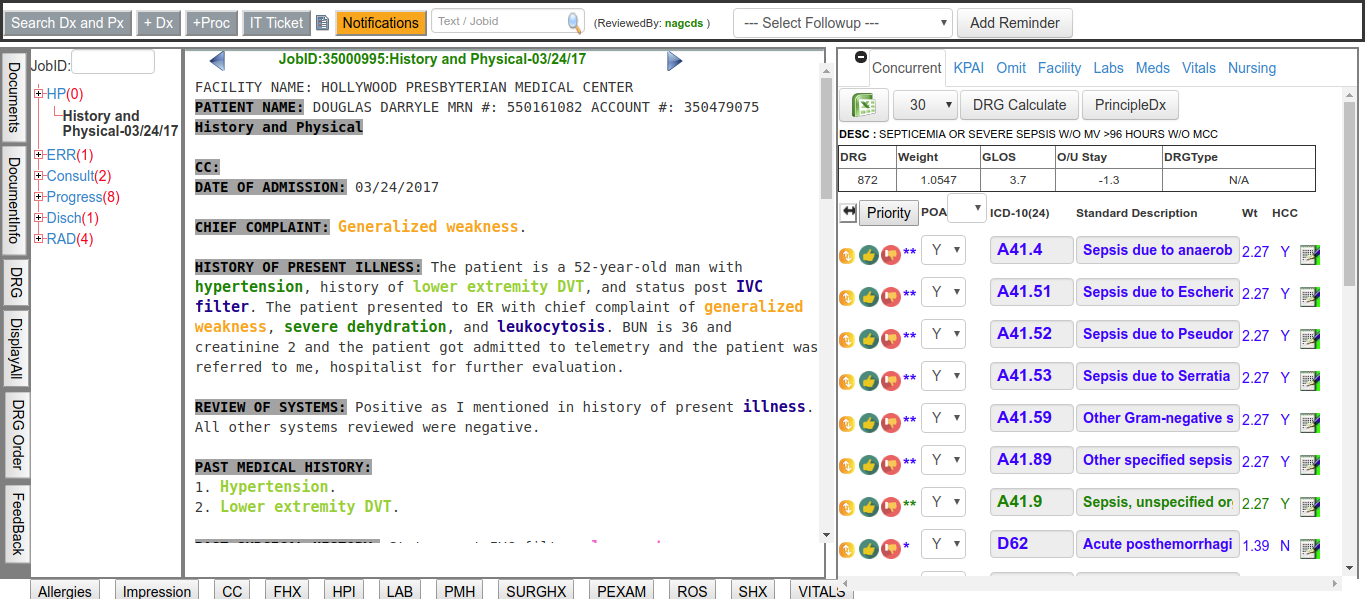1365x599 pixels.
Task: Click the document icon beside IT Ticket
Action: tap(321, 22)
